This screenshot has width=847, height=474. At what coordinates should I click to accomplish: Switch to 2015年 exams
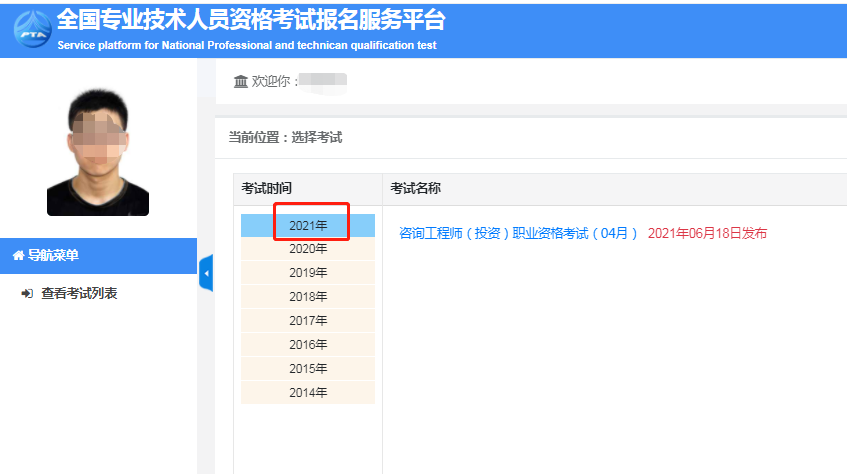tap(308, 369)
